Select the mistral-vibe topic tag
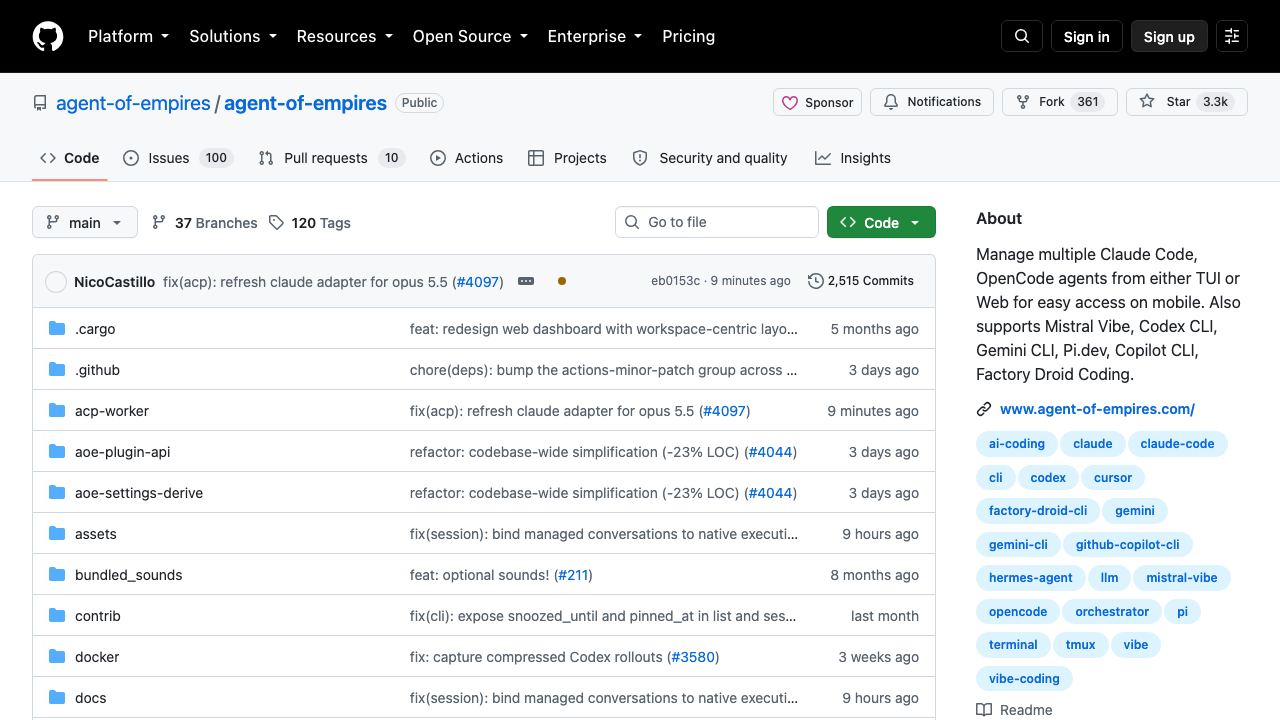Viewport: 1280px width, 720px height. point(1182,578)
